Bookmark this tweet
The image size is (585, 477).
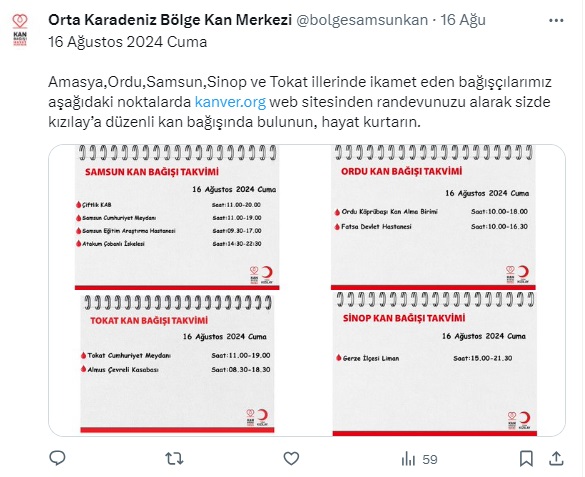click(x=526, y=459)
